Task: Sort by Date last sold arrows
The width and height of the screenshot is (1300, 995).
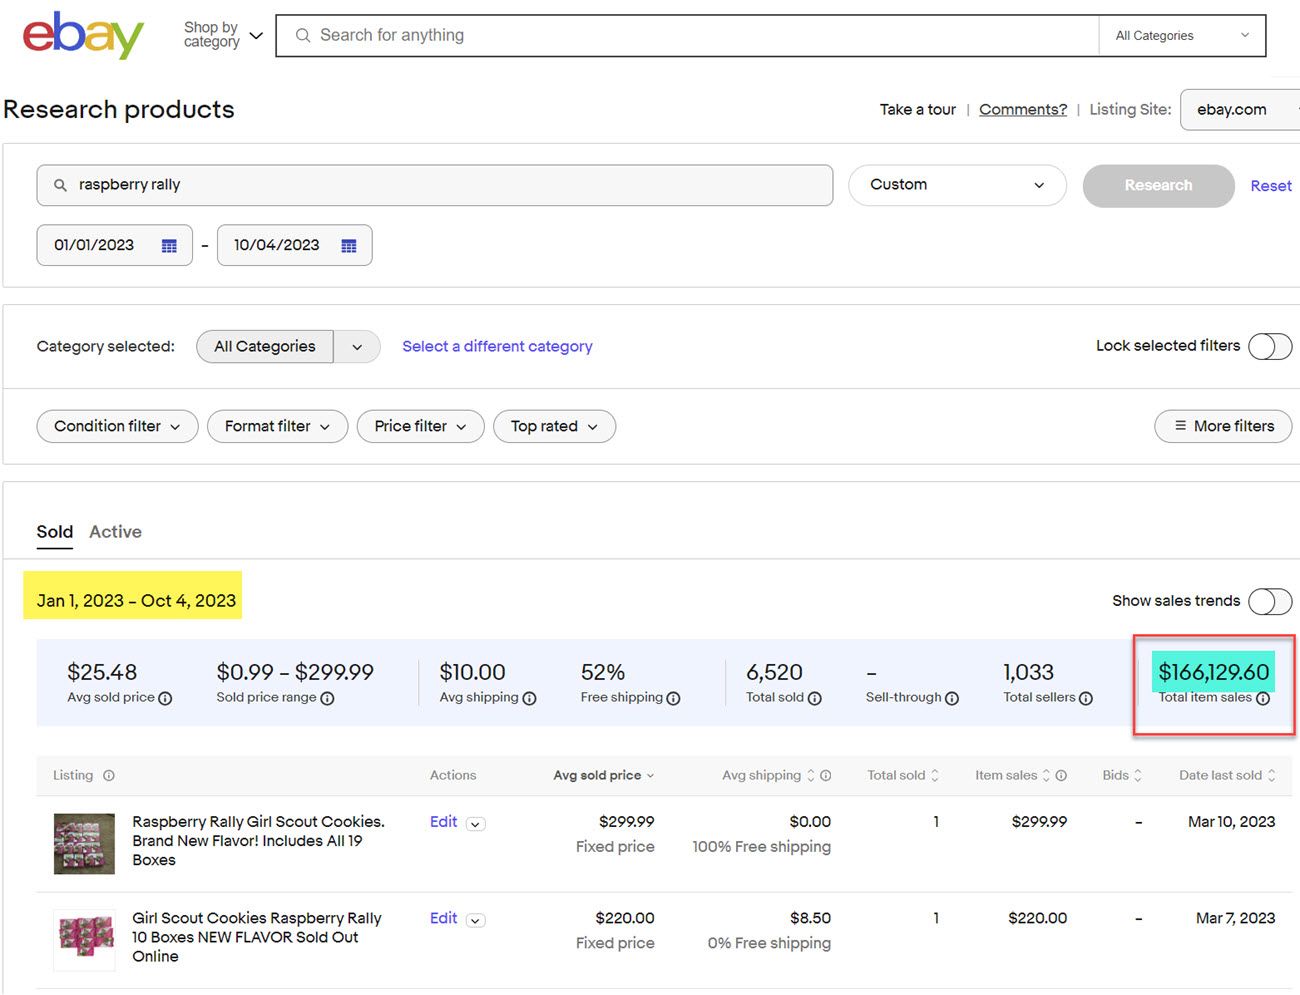Action: pos(1271,775)
